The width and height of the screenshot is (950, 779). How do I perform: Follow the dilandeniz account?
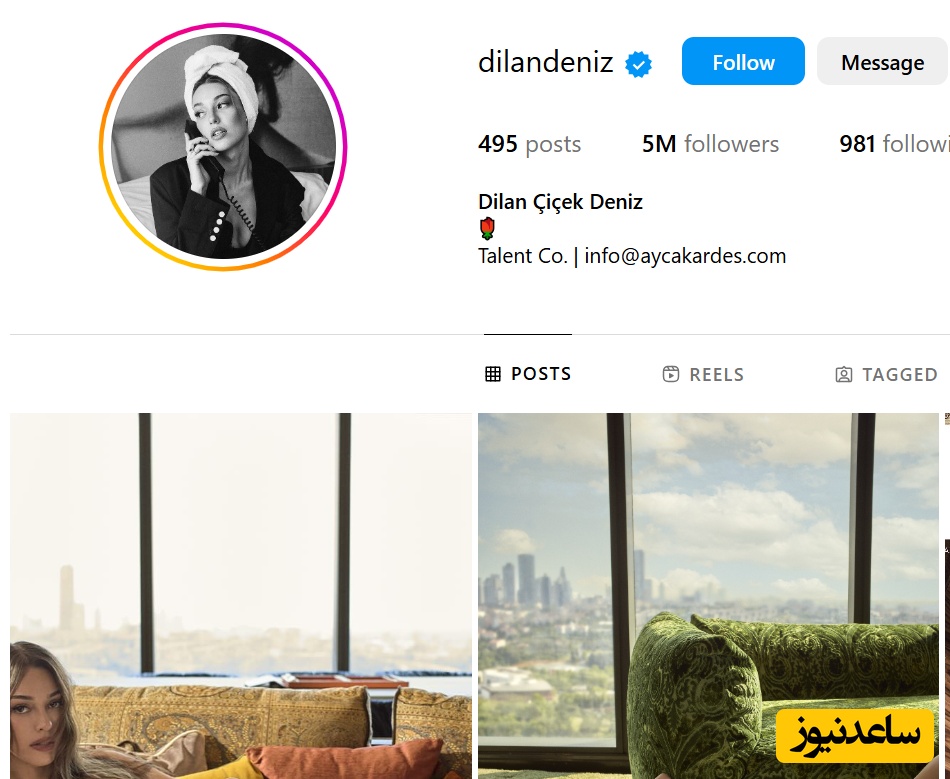tap(743, 61)
